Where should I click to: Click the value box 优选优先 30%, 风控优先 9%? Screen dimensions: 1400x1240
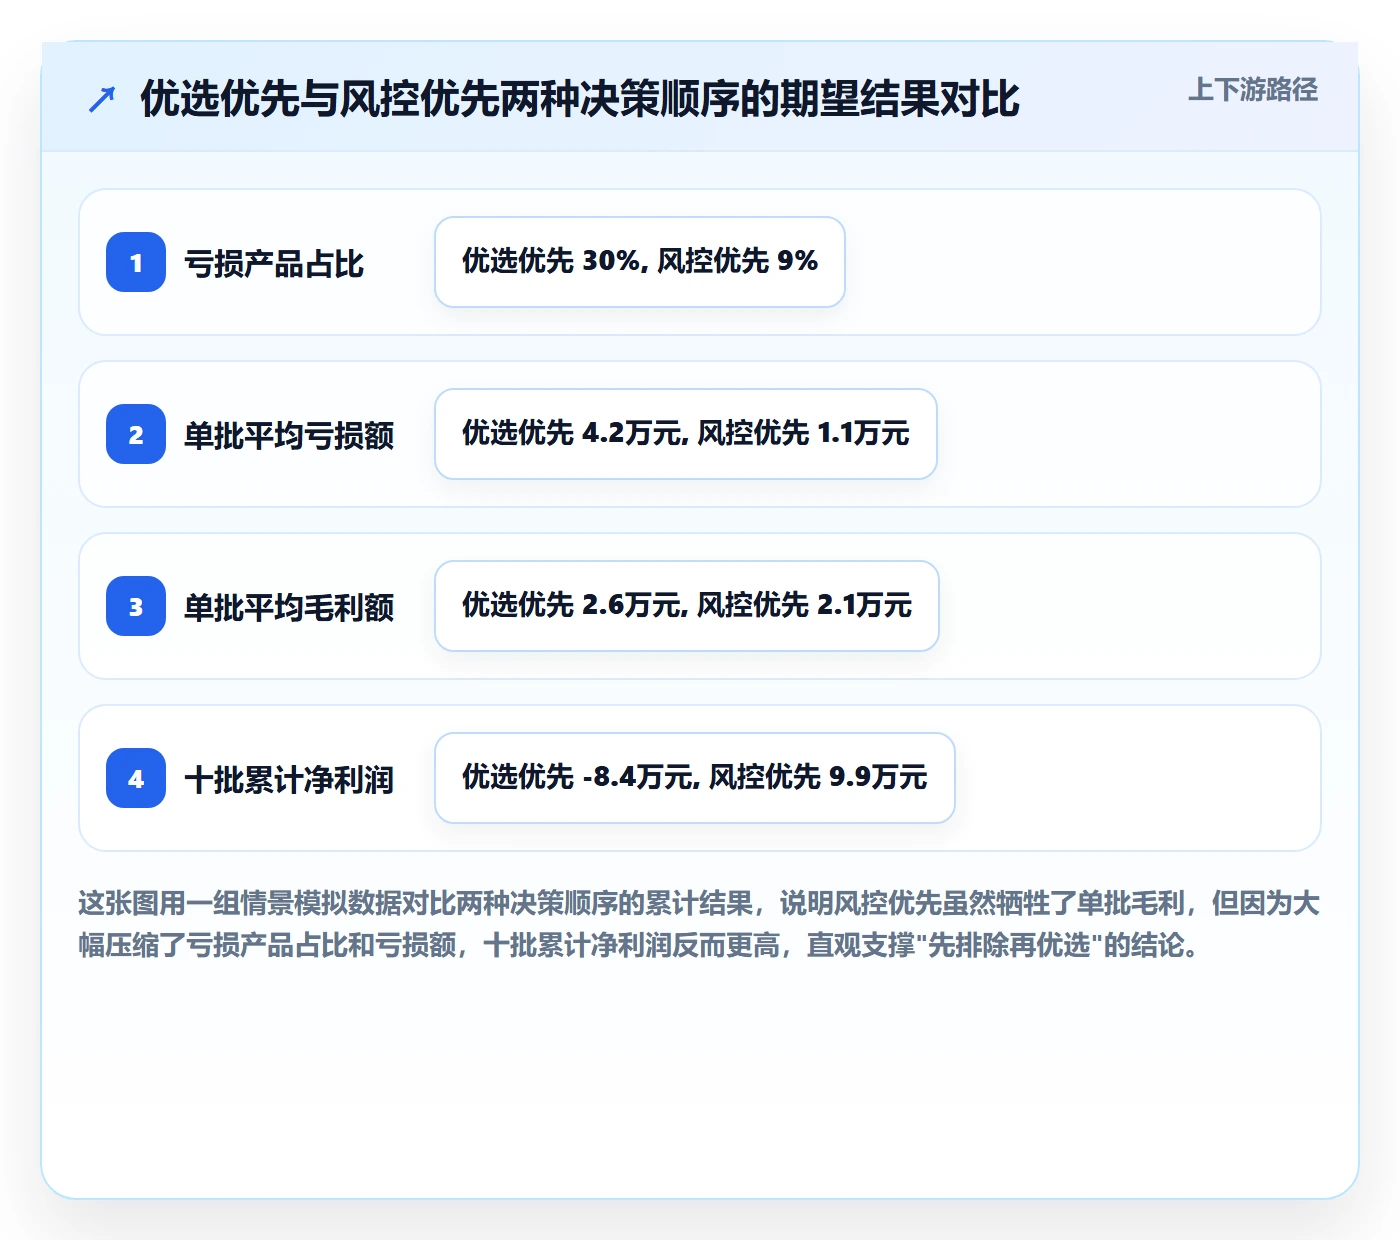pyautogui.click(x=640, y=262)
